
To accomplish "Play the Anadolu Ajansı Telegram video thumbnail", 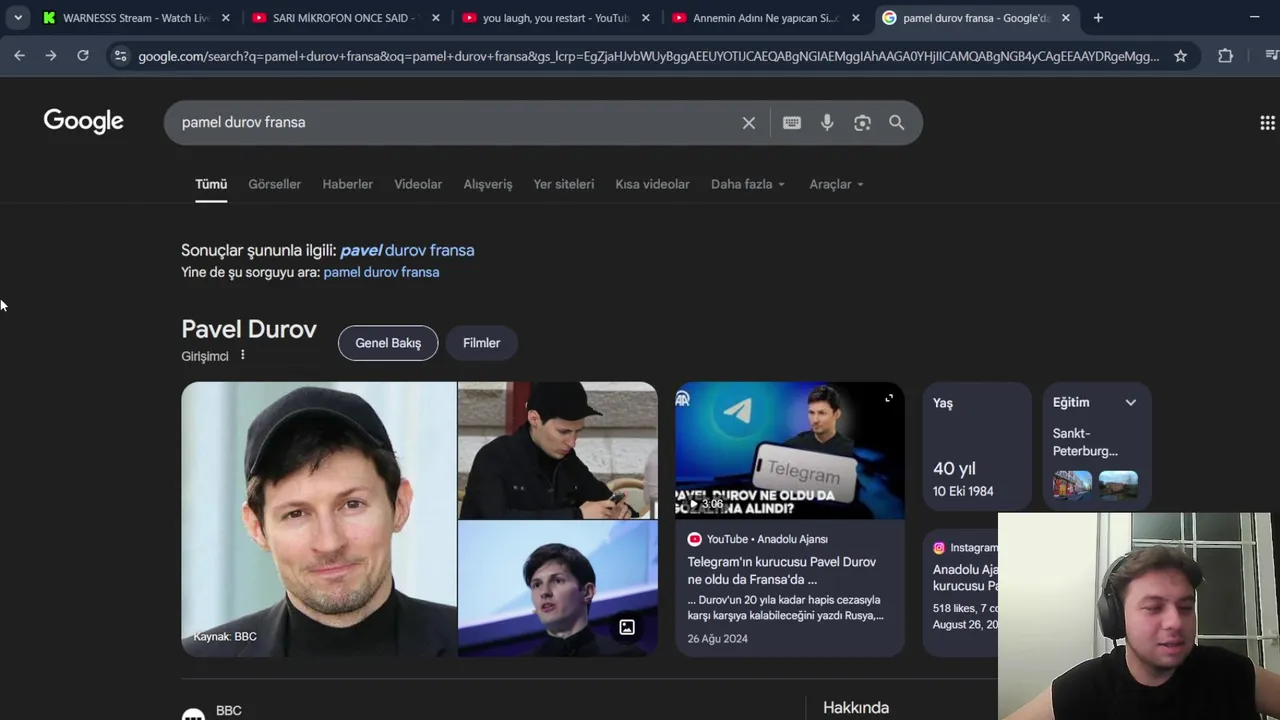I will (789, 450).
